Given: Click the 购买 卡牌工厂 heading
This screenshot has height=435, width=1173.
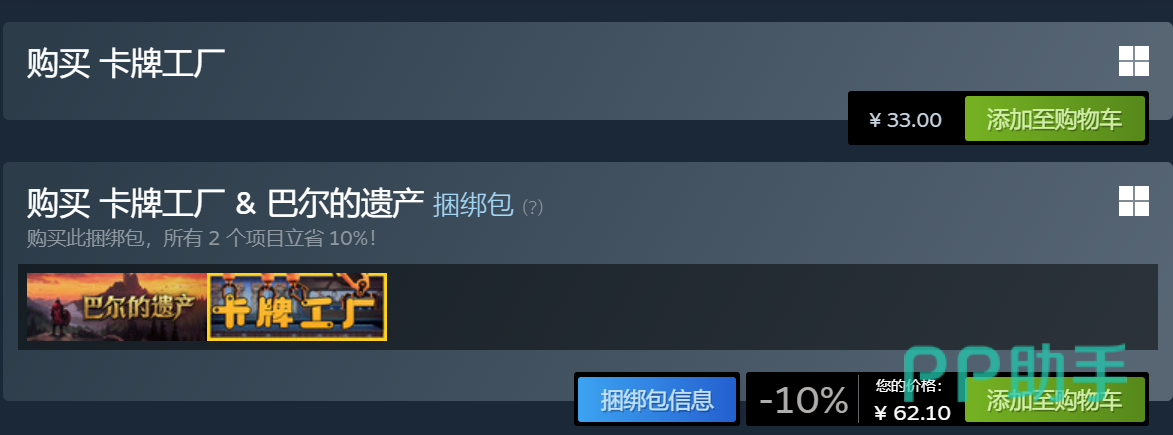Looking at the screenshot, I should (126, 63).
